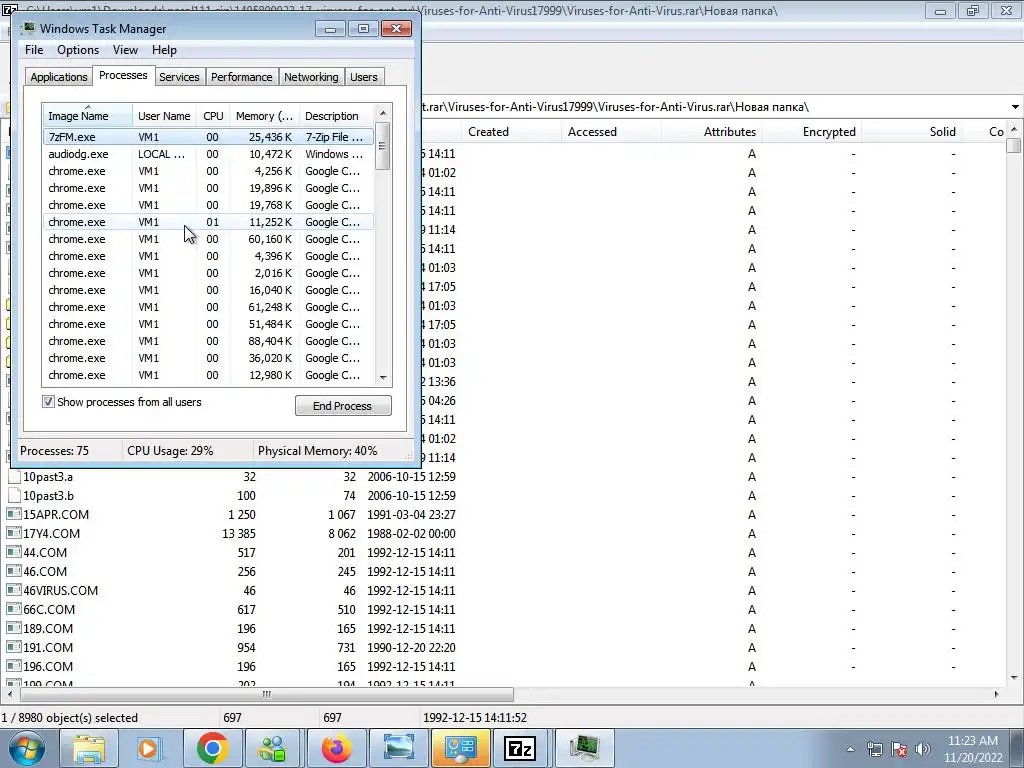This screenshot has height=768, width=1024.
Task: Sort processes by Memory column
Action: pyautogui.click(x=264, y=116)
